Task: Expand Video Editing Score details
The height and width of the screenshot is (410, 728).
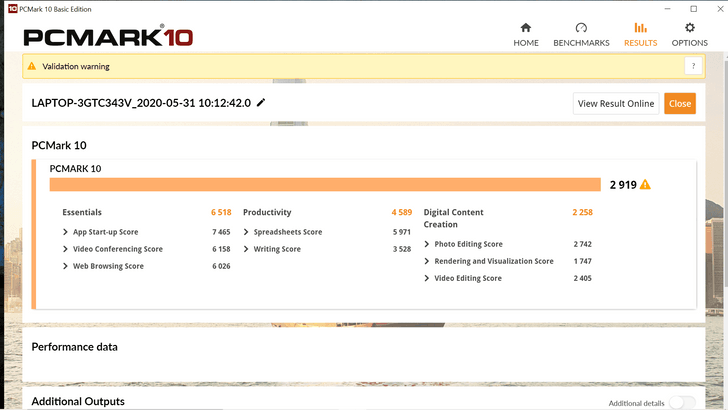Action: point(427,278)
